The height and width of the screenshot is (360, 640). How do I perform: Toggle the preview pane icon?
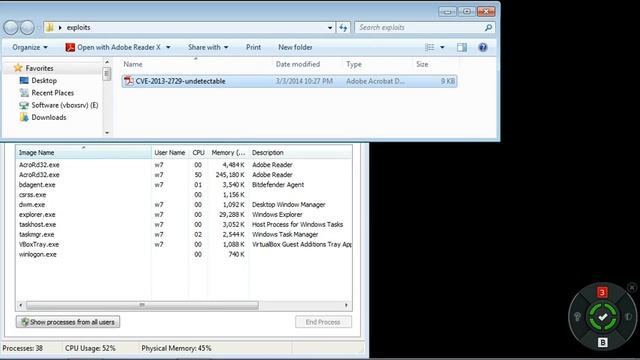(x=462, y=47)
